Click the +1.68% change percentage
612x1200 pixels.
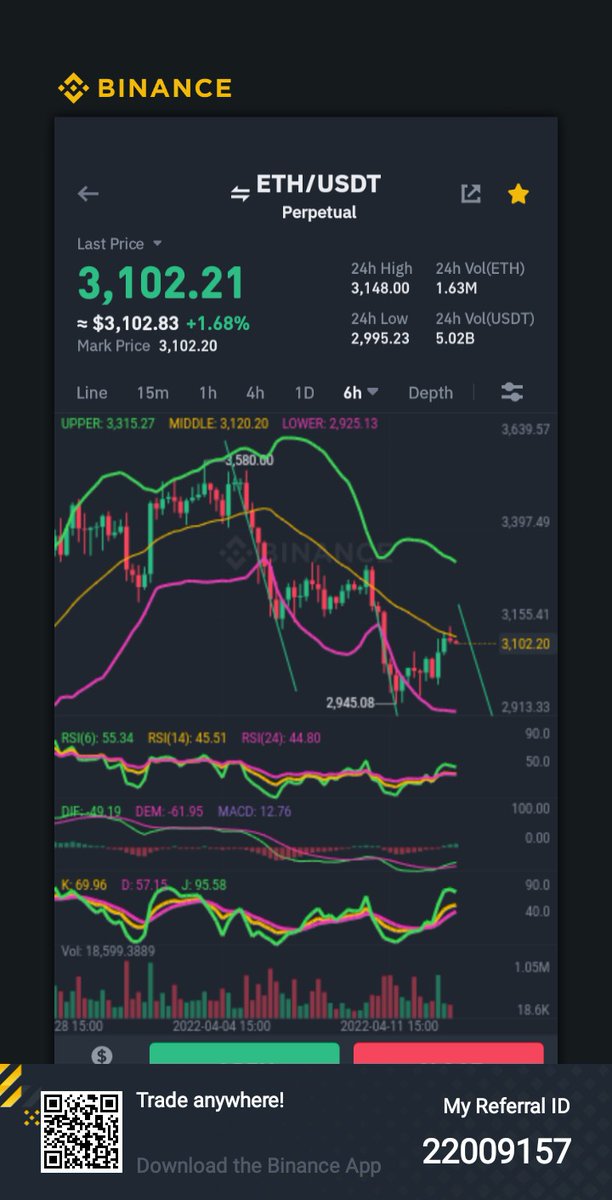coord(217,323)
